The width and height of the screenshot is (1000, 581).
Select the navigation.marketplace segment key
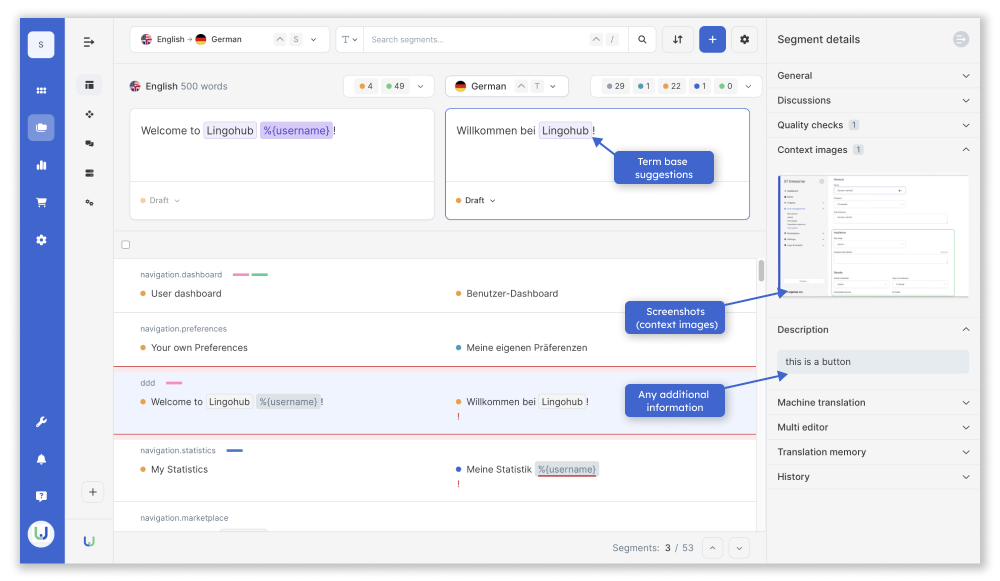(184, 518)
